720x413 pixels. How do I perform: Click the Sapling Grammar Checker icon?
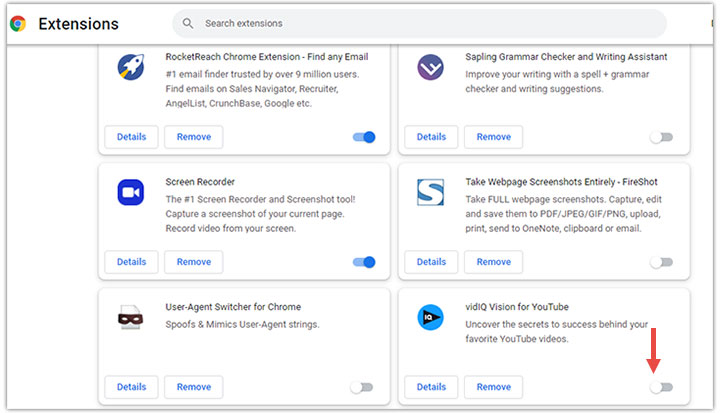tap(430, 67)
